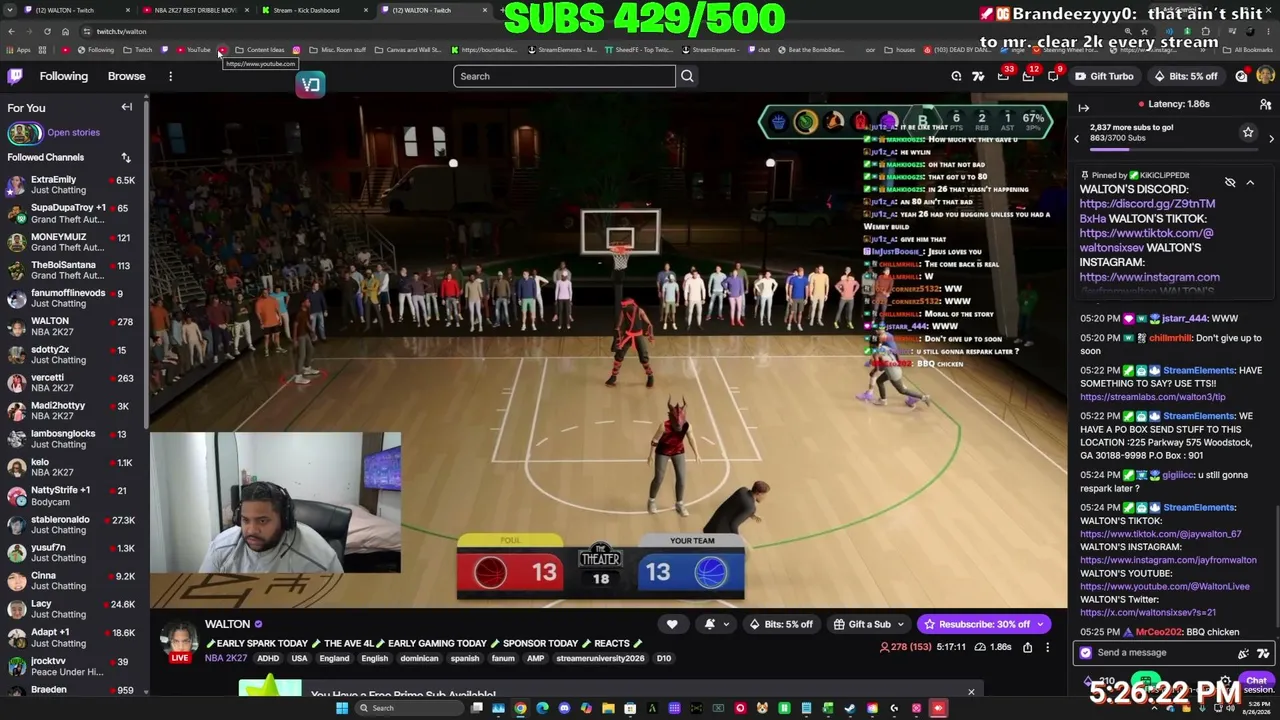The width and height of the screenshot is (1280, 720).
Task: Open the YouTube bookmark
Action: tap(193, 49)
